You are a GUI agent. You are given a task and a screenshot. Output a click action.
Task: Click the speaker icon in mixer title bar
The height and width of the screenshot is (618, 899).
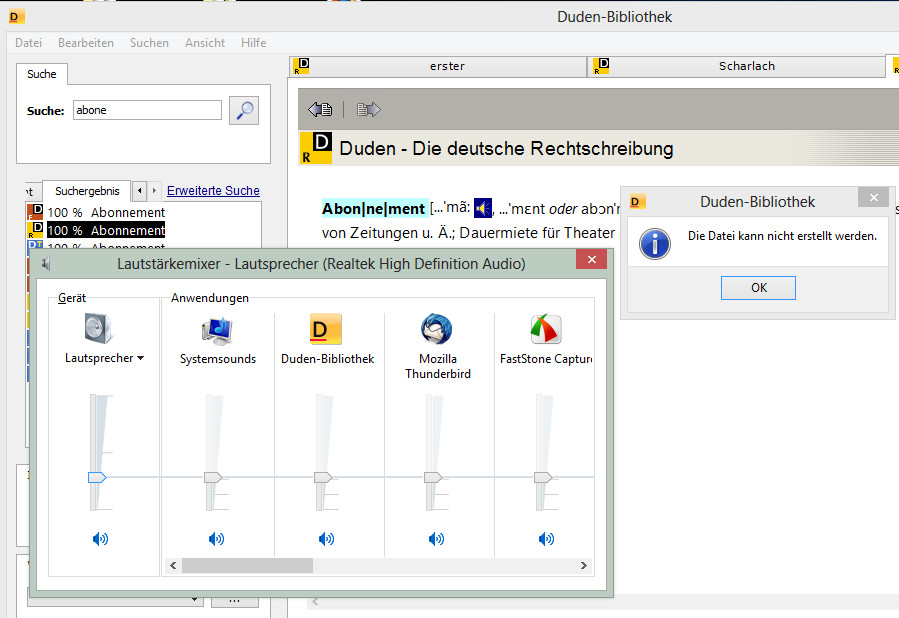(x=47, y=264)
